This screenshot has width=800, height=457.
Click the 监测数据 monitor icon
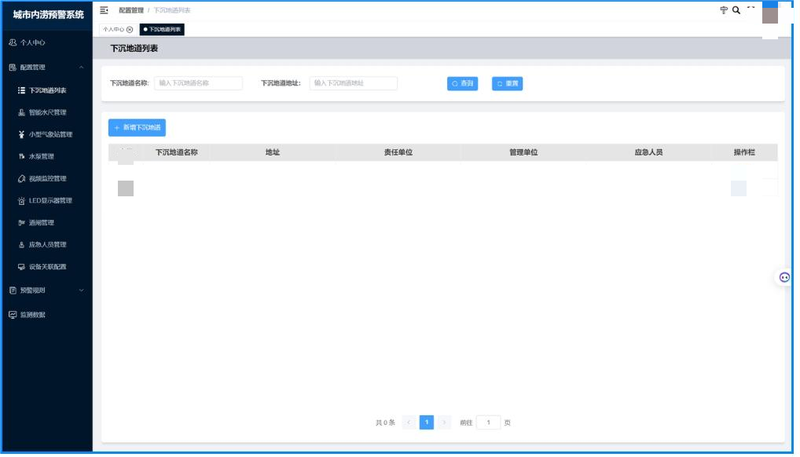13,315
